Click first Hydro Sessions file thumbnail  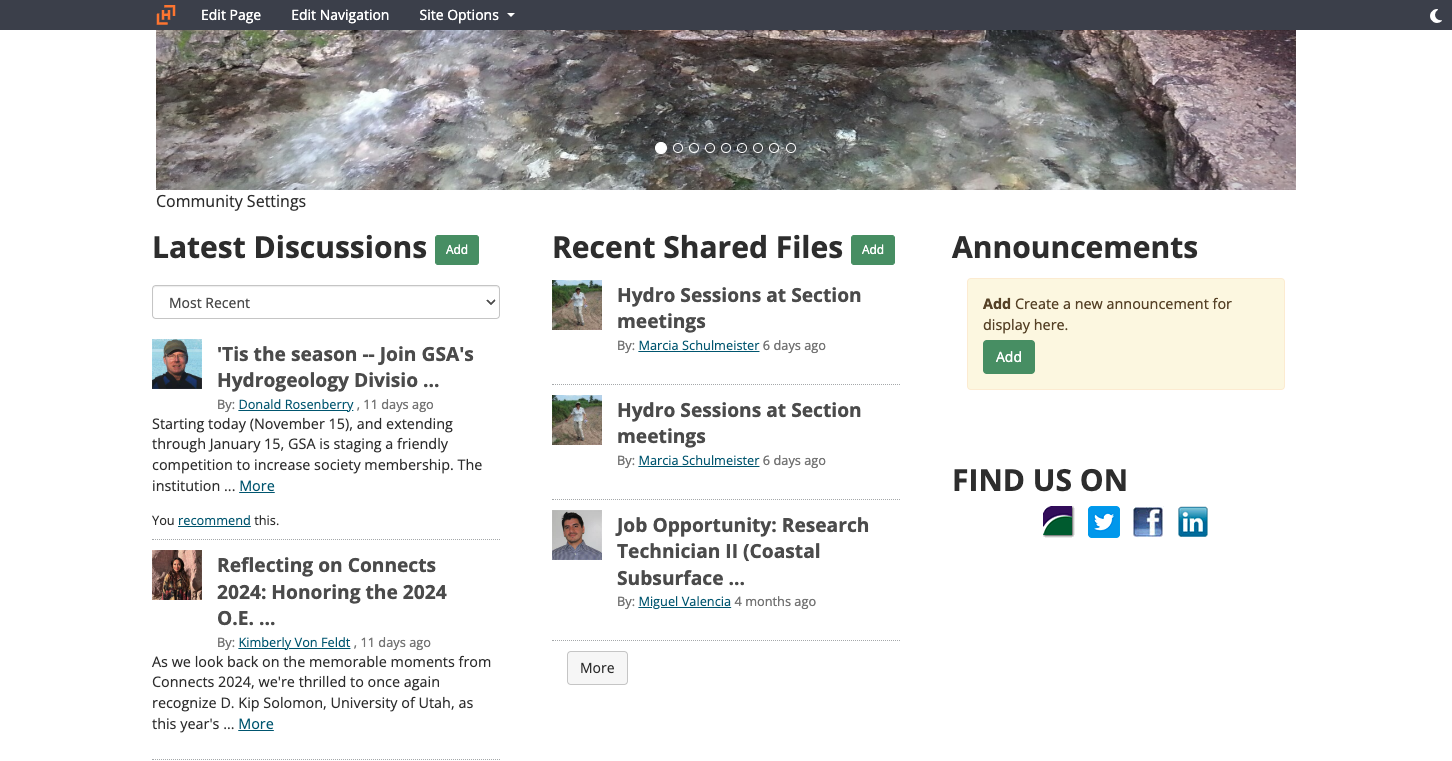[x=577, y=305]
